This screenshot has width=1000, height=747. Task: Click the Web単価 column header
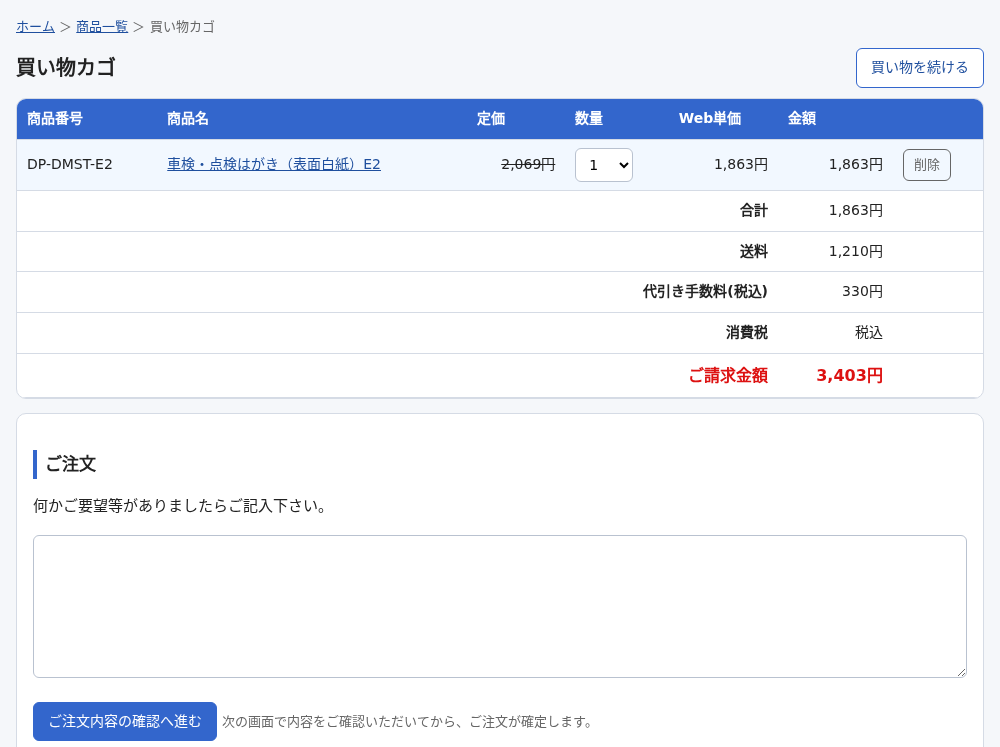pyautogui.click(x=710, y=119)
